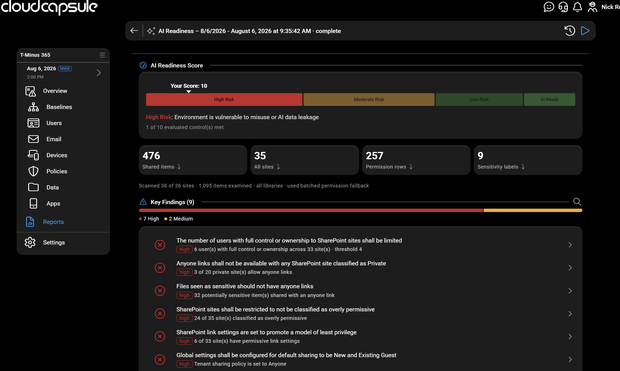Viewport: 620px width, 371px height.
Task: Filter findings by 2 Medium
Action: coord(179,219)
